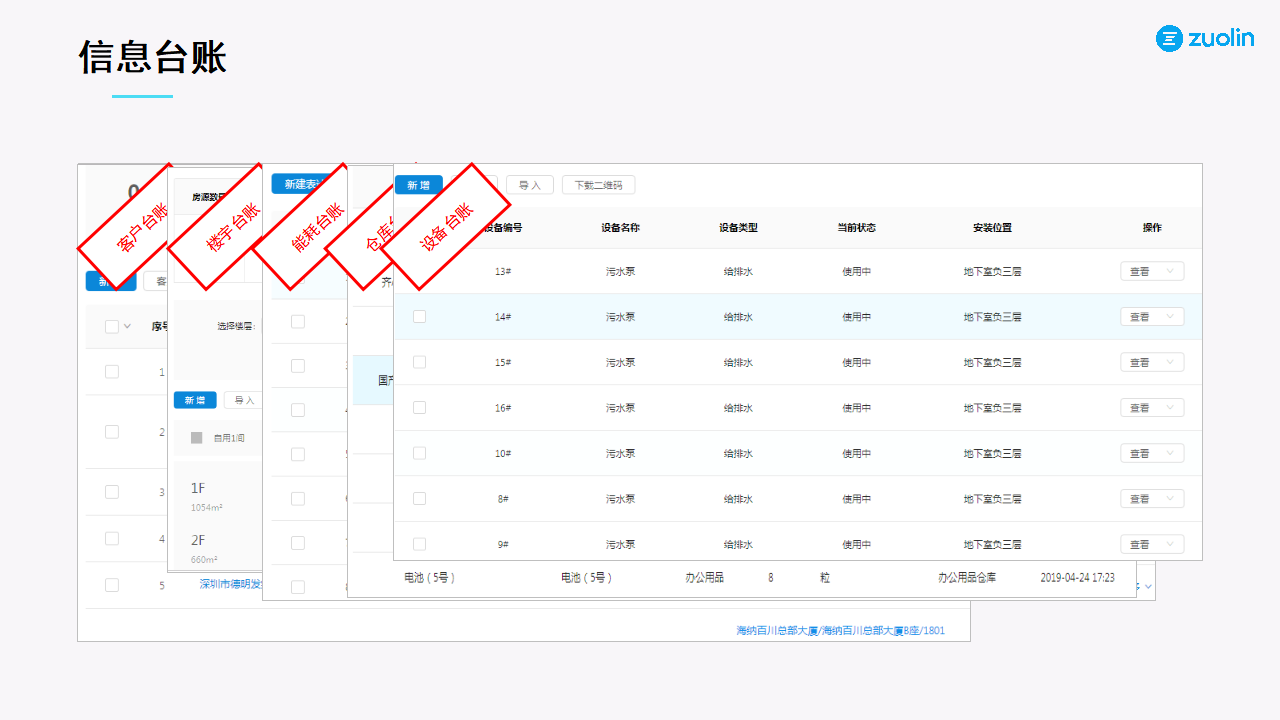Click 导入 button in equipment ledger toolbar
Image resolution: width=1280 pixels, height=720 pixels.
point(530,185)
